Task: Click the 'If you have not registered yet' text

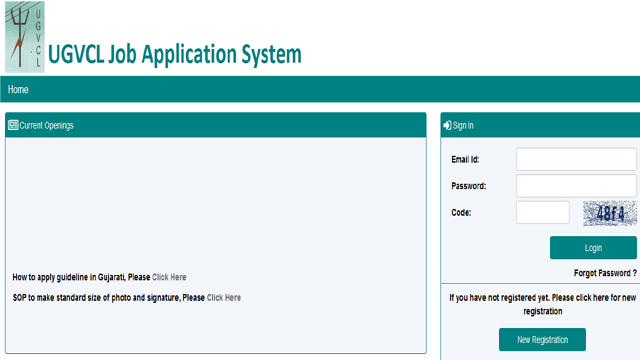Action: (x=542, y=304)
